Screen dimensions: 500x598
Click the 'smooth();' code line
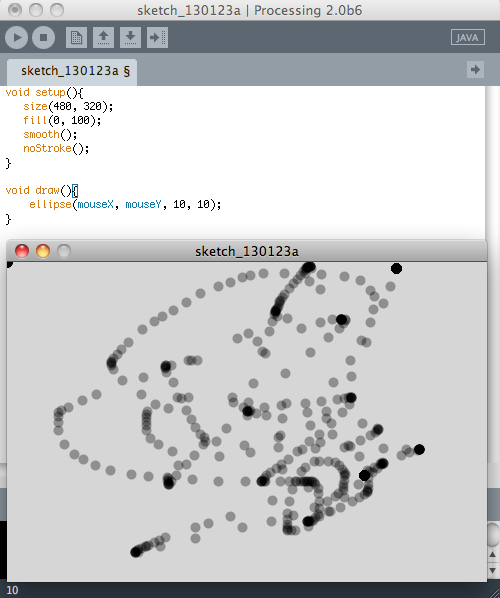coord(50,134)
